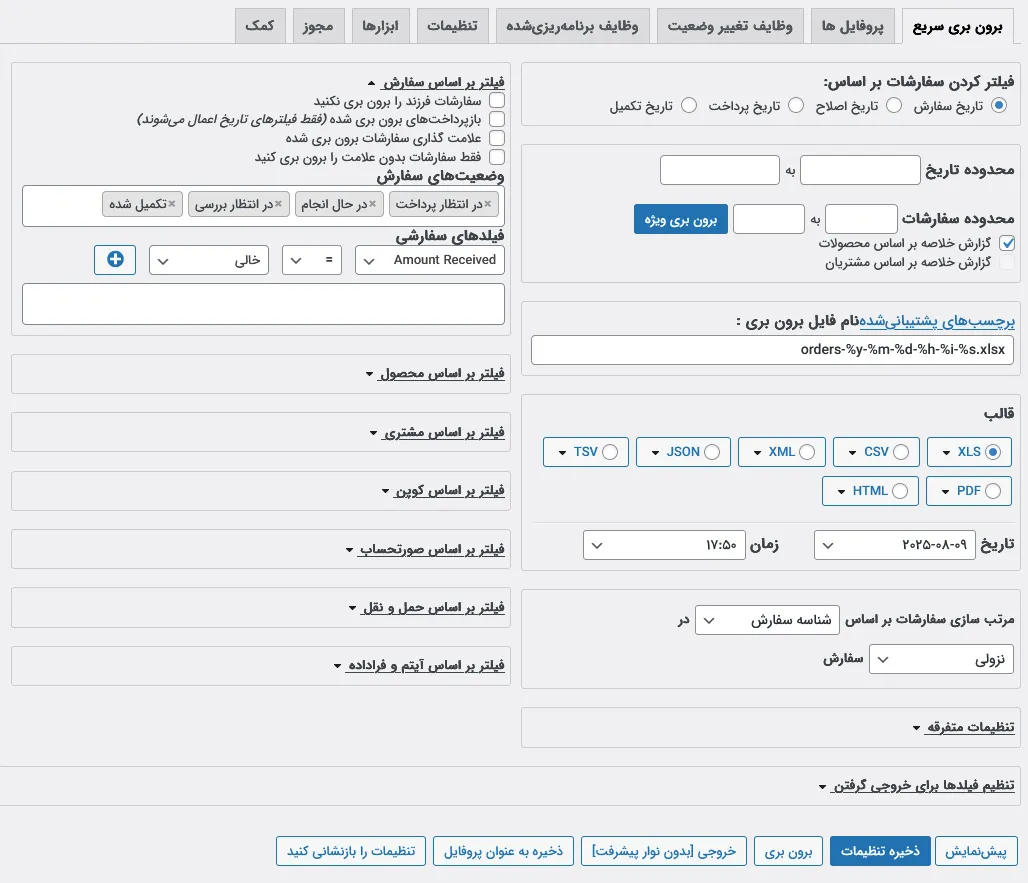
Task: Open the '=' operator dropdown
Action: point(312,260)
